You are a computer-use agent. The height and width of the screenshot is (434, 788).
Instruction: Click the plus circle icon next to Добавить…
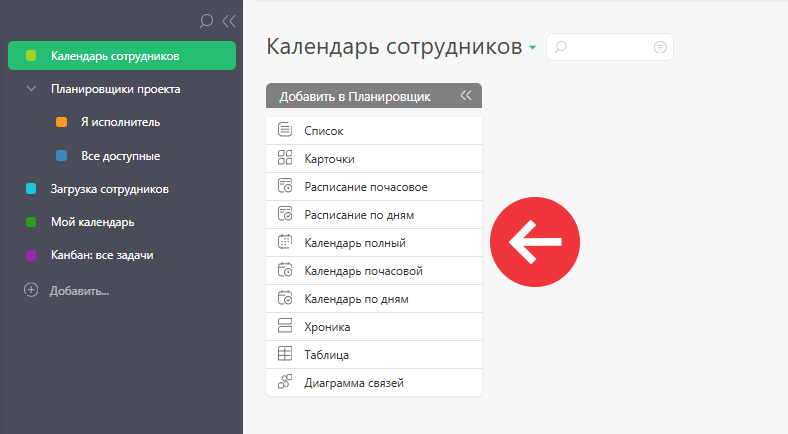click(x=31, y=290)
